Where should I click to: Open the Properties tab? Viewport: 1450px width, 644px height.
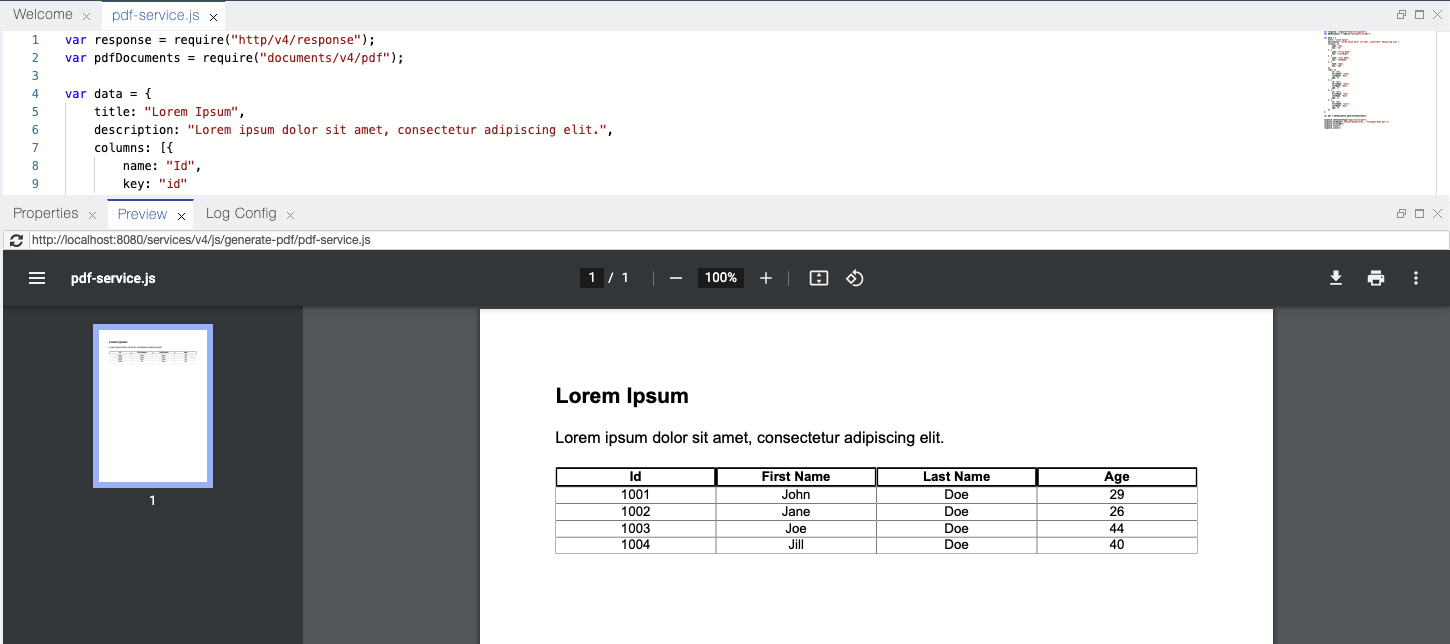tap(46, 213)
